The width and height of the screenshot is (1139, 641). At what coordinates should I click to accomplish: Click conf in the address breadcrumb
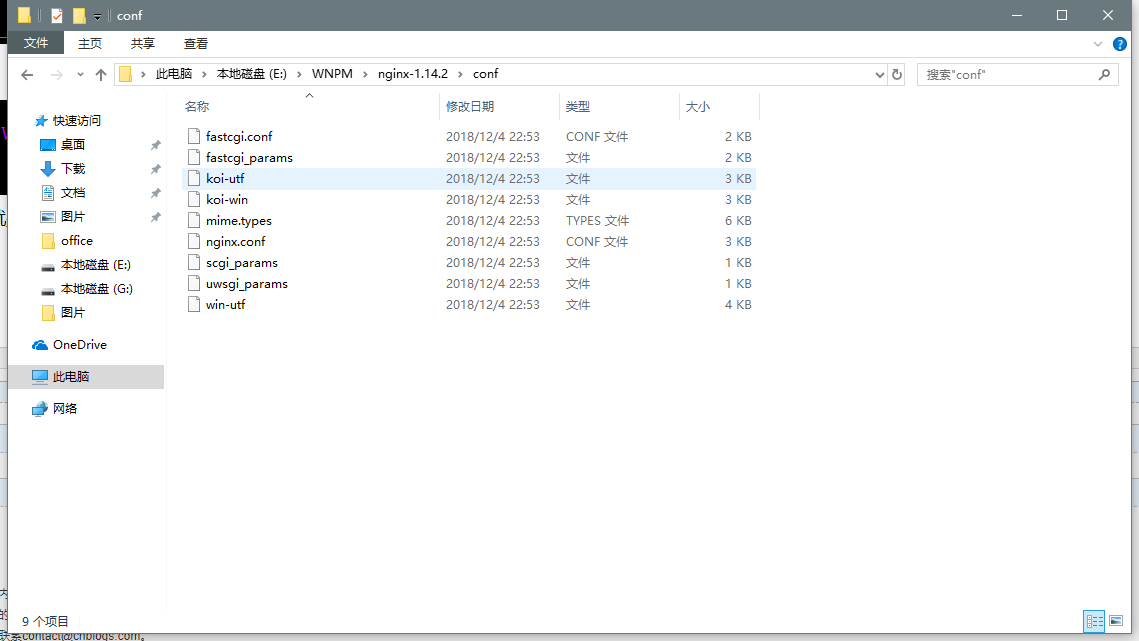[485, 74]
